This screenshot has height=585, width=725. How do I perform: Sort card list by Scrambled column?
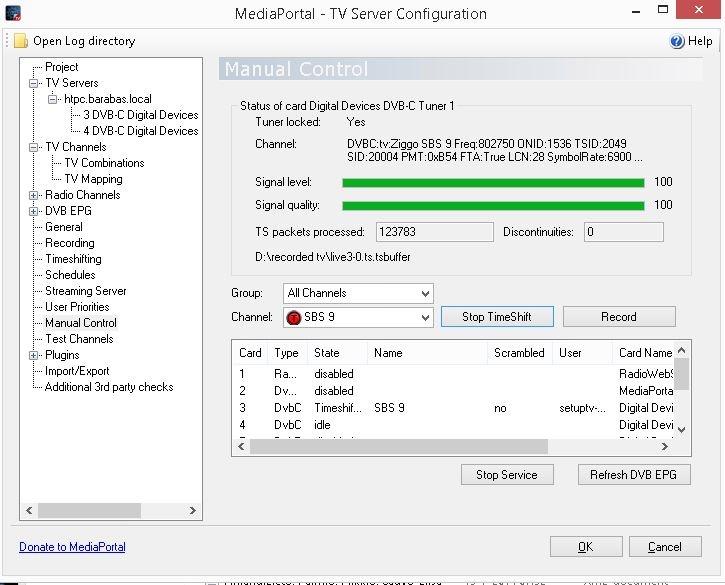519,353
